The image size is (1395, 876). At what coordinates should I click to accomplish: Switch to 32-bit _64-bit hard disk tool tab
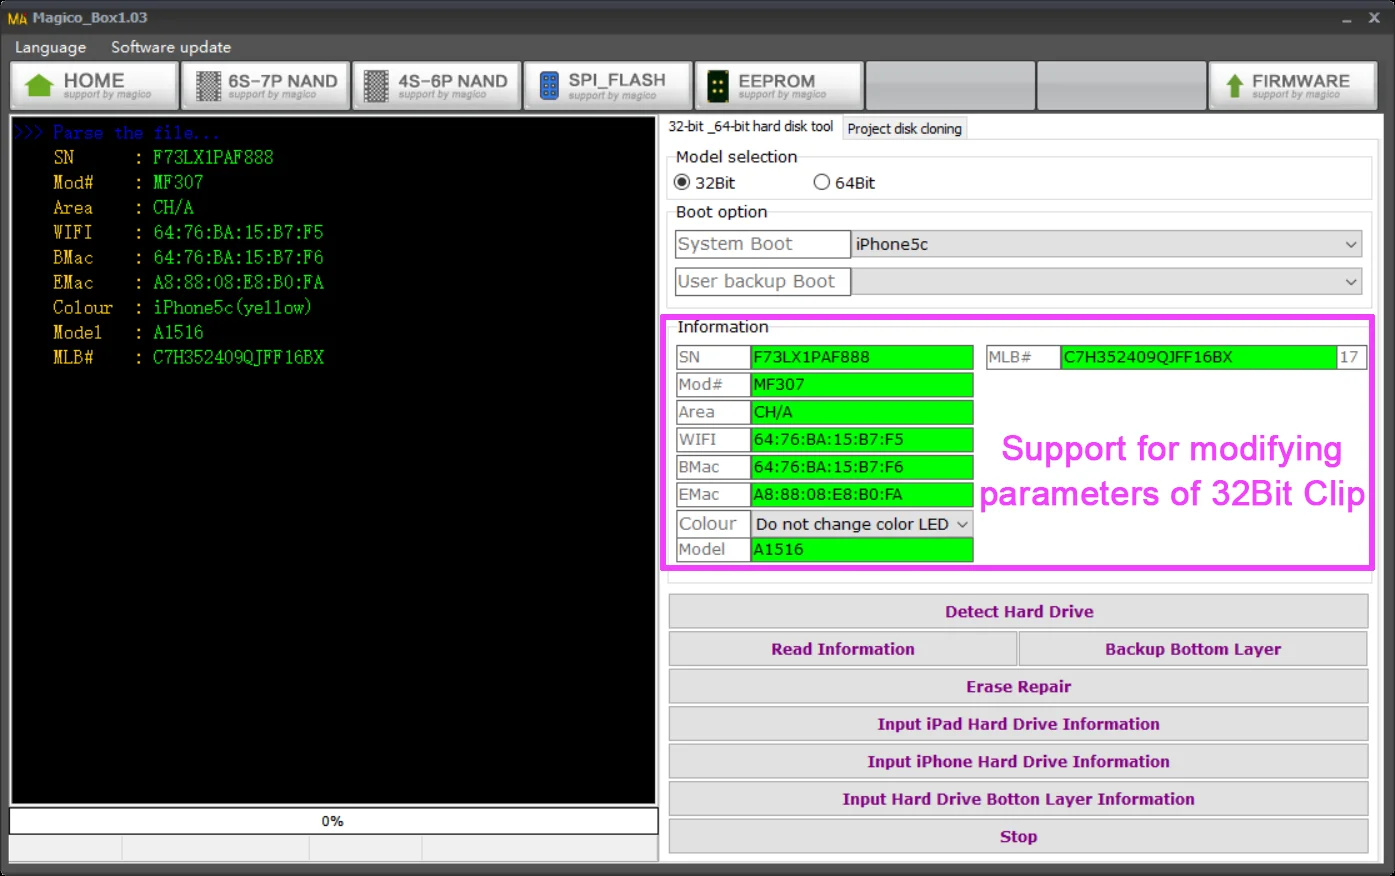[751, 127]
